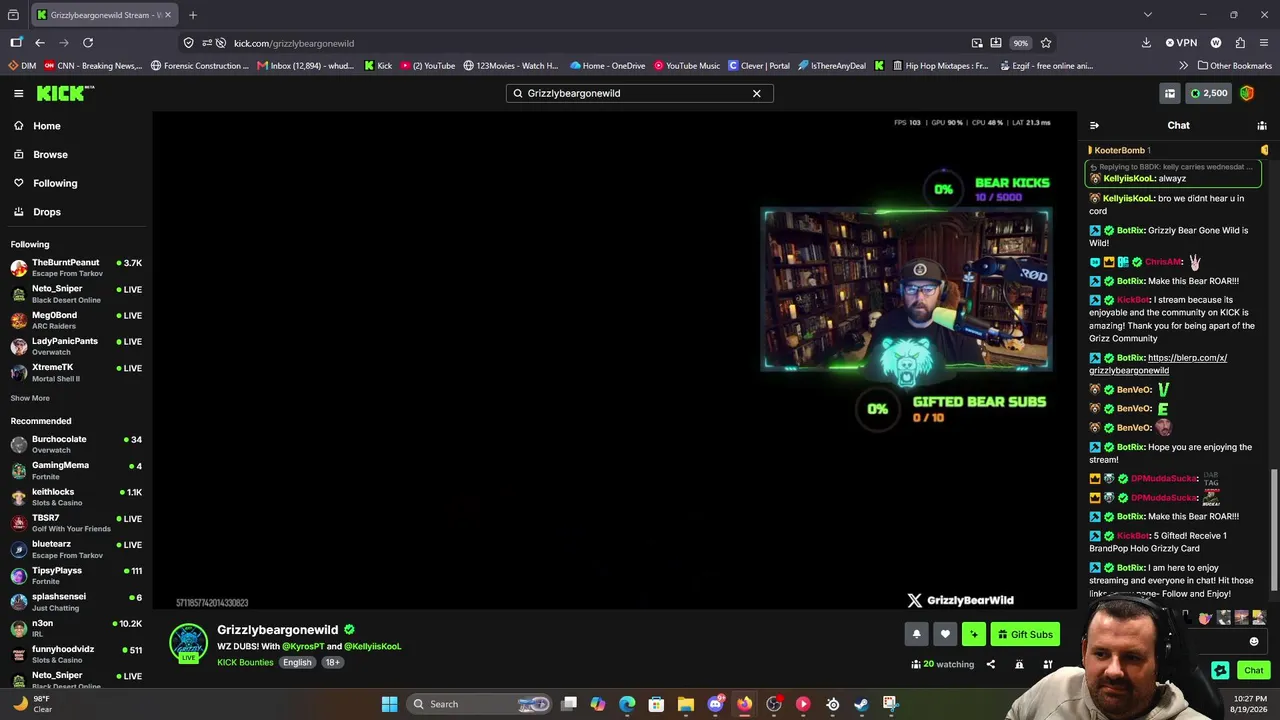1280x720 pixels.
Task: Click the Grizzlybeargonewild channel avatar
Action: [188, 643]
